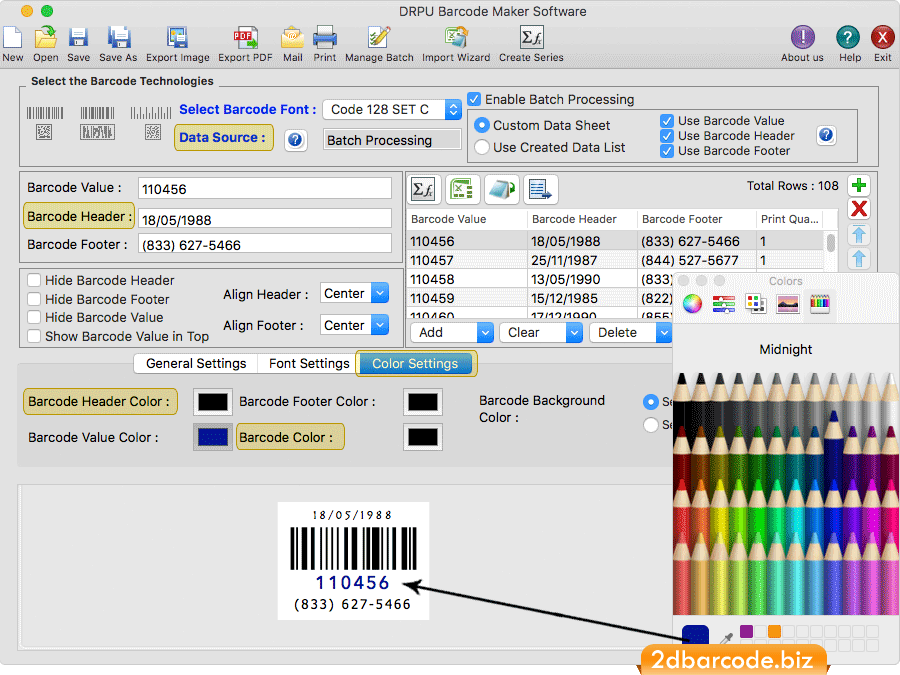900x675 pixels.
Task: Click Barcode Footer input field
Action: pyautogui.click(x=265, y=244)
